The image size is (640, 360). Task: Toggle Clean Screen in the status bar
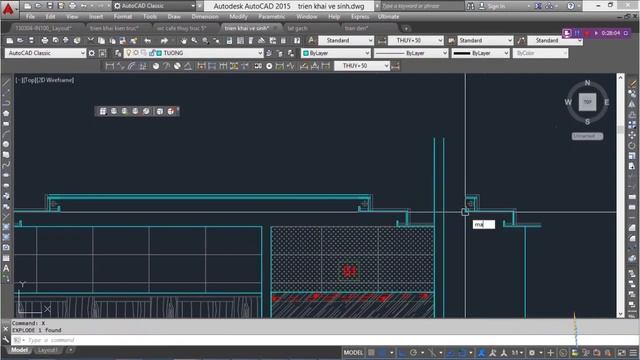pos(622,353)
